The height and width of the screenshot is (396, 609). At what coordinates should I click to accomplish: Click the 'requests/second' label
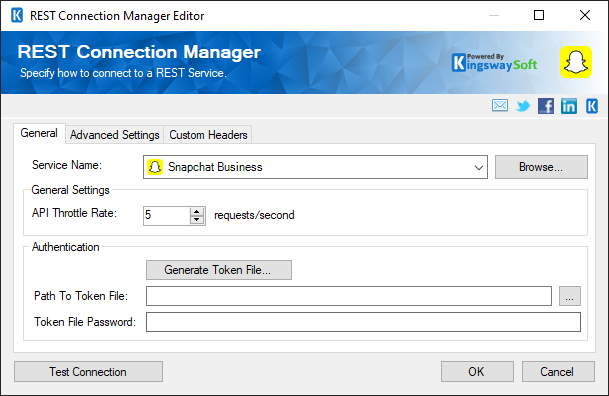pos(254,215)
